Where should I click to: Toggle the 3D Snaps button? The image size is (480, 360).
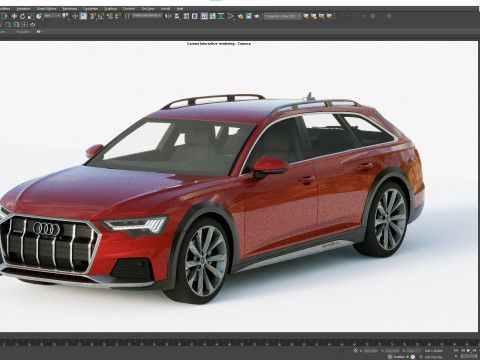(x=93, y=16)
